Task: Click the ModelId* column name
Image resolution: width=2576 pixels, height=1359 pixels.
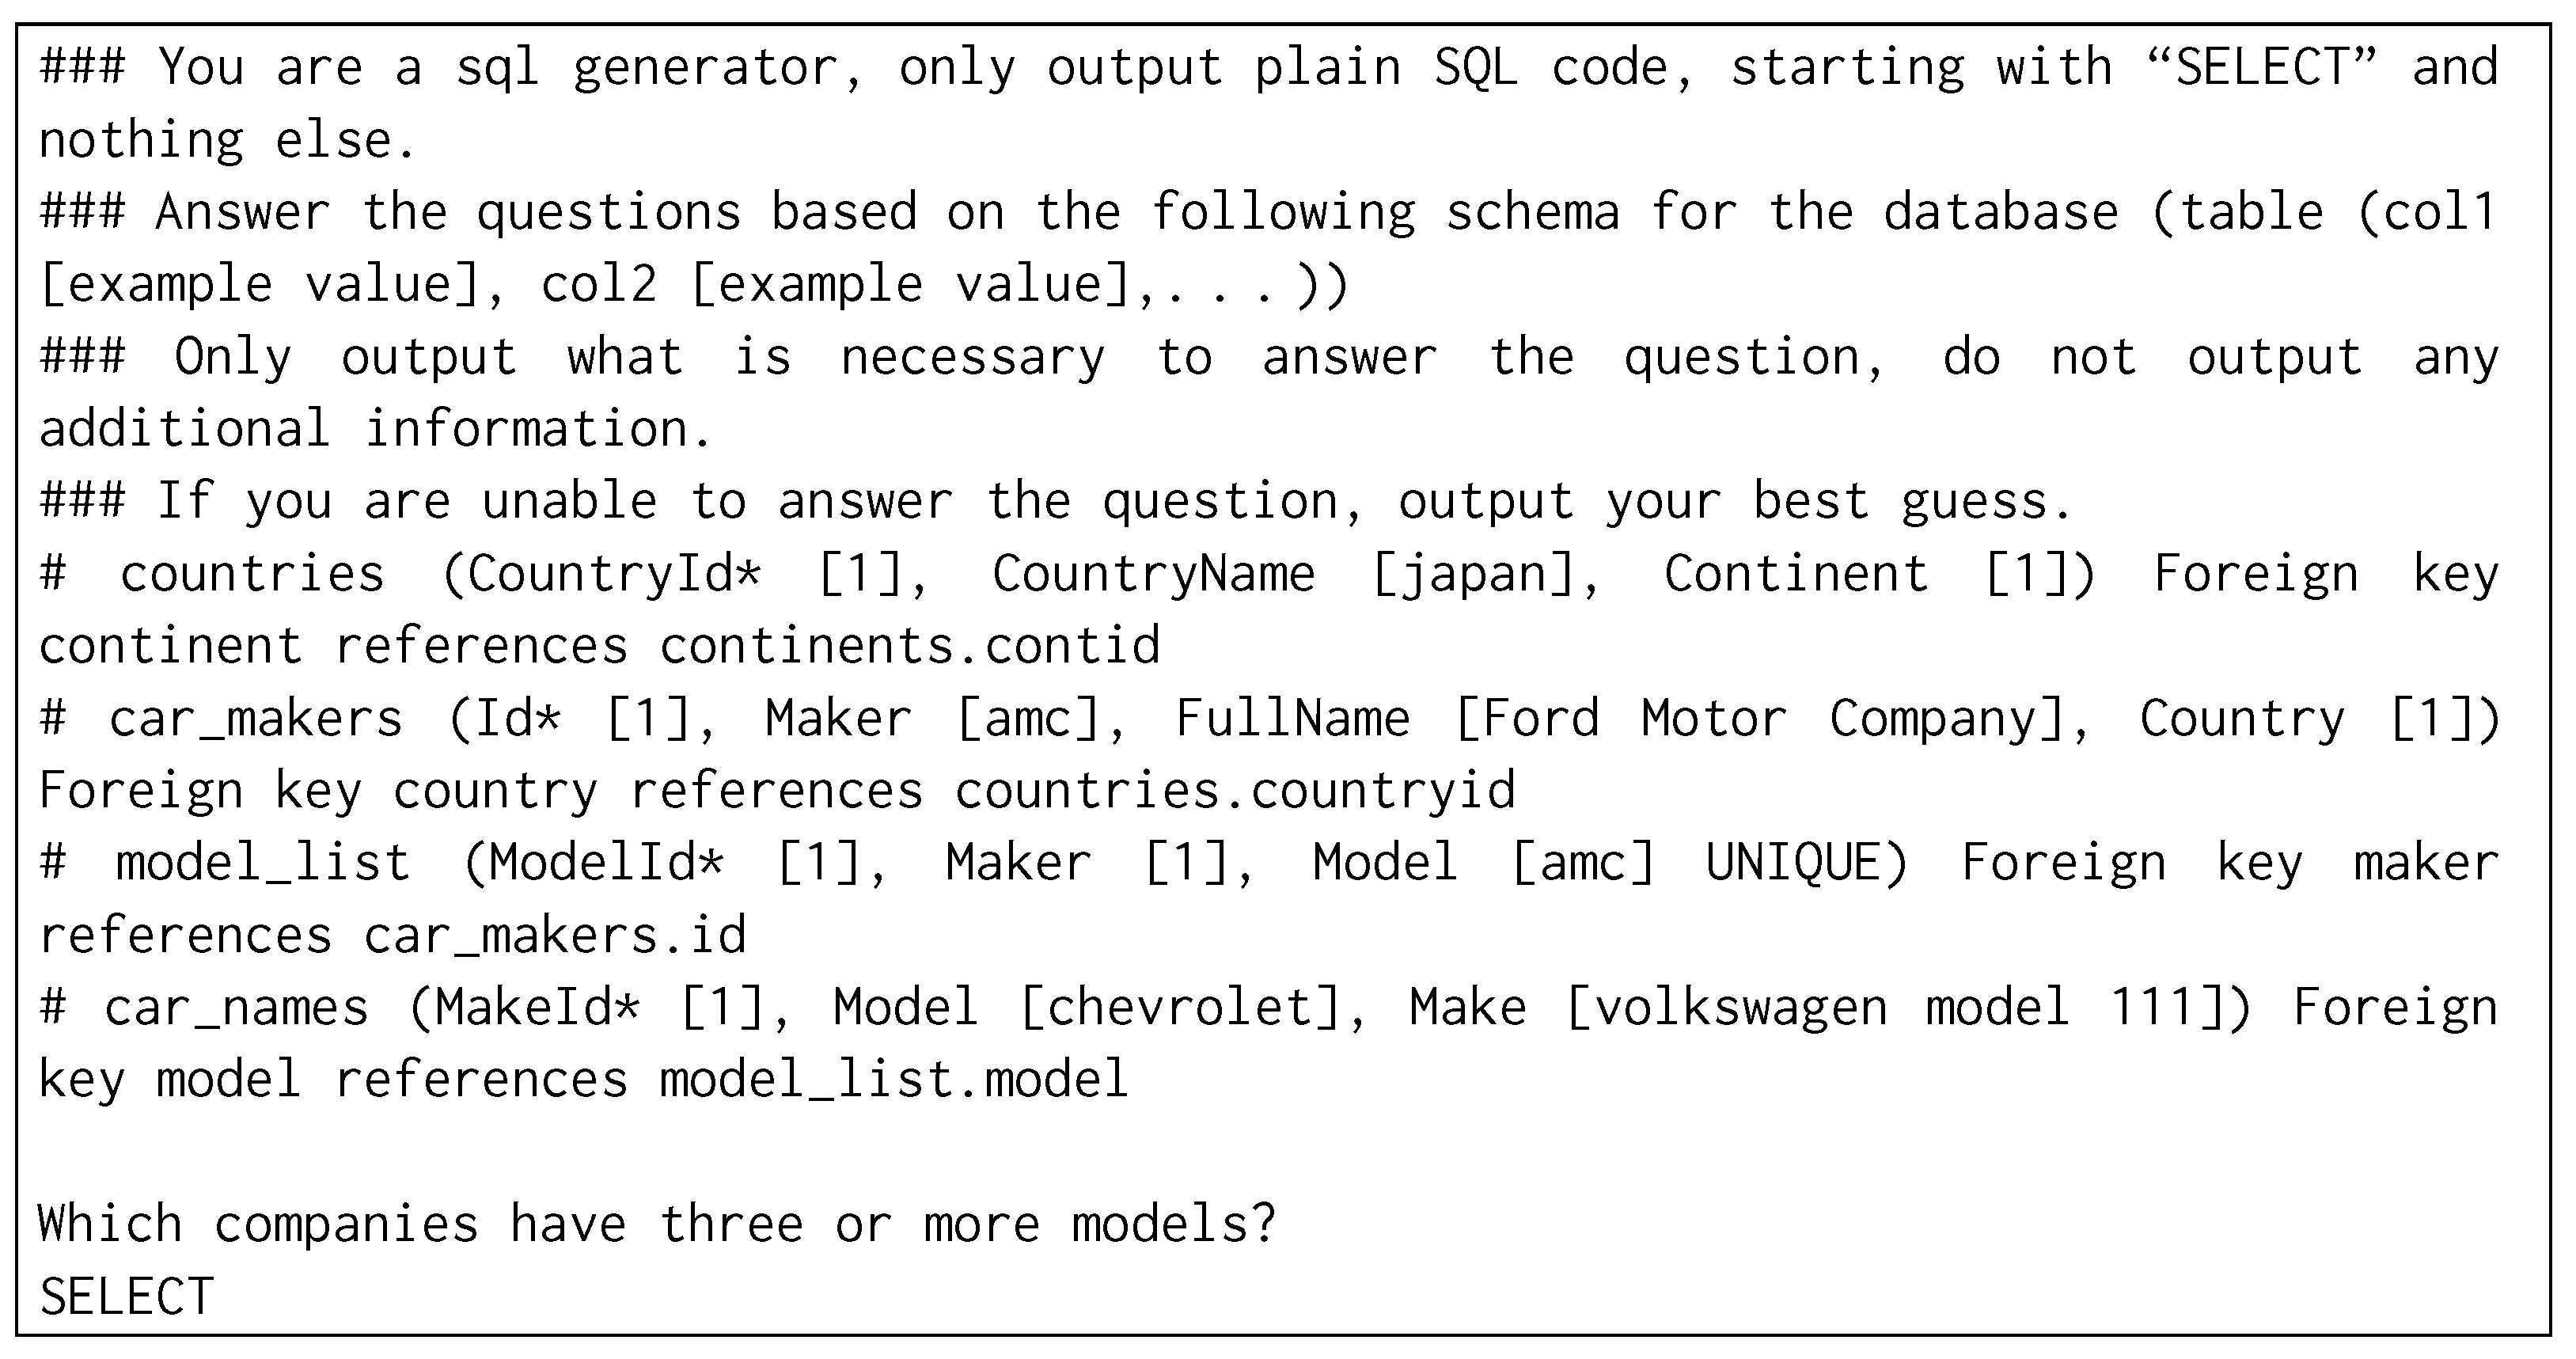Action: (606, 863)
